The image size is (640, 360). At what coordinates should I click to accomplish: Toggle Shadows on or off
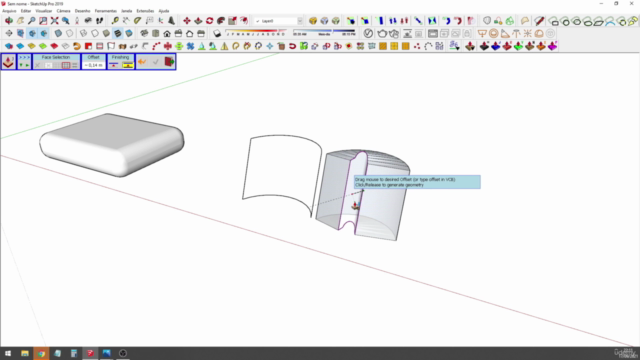tap(217, 33)
